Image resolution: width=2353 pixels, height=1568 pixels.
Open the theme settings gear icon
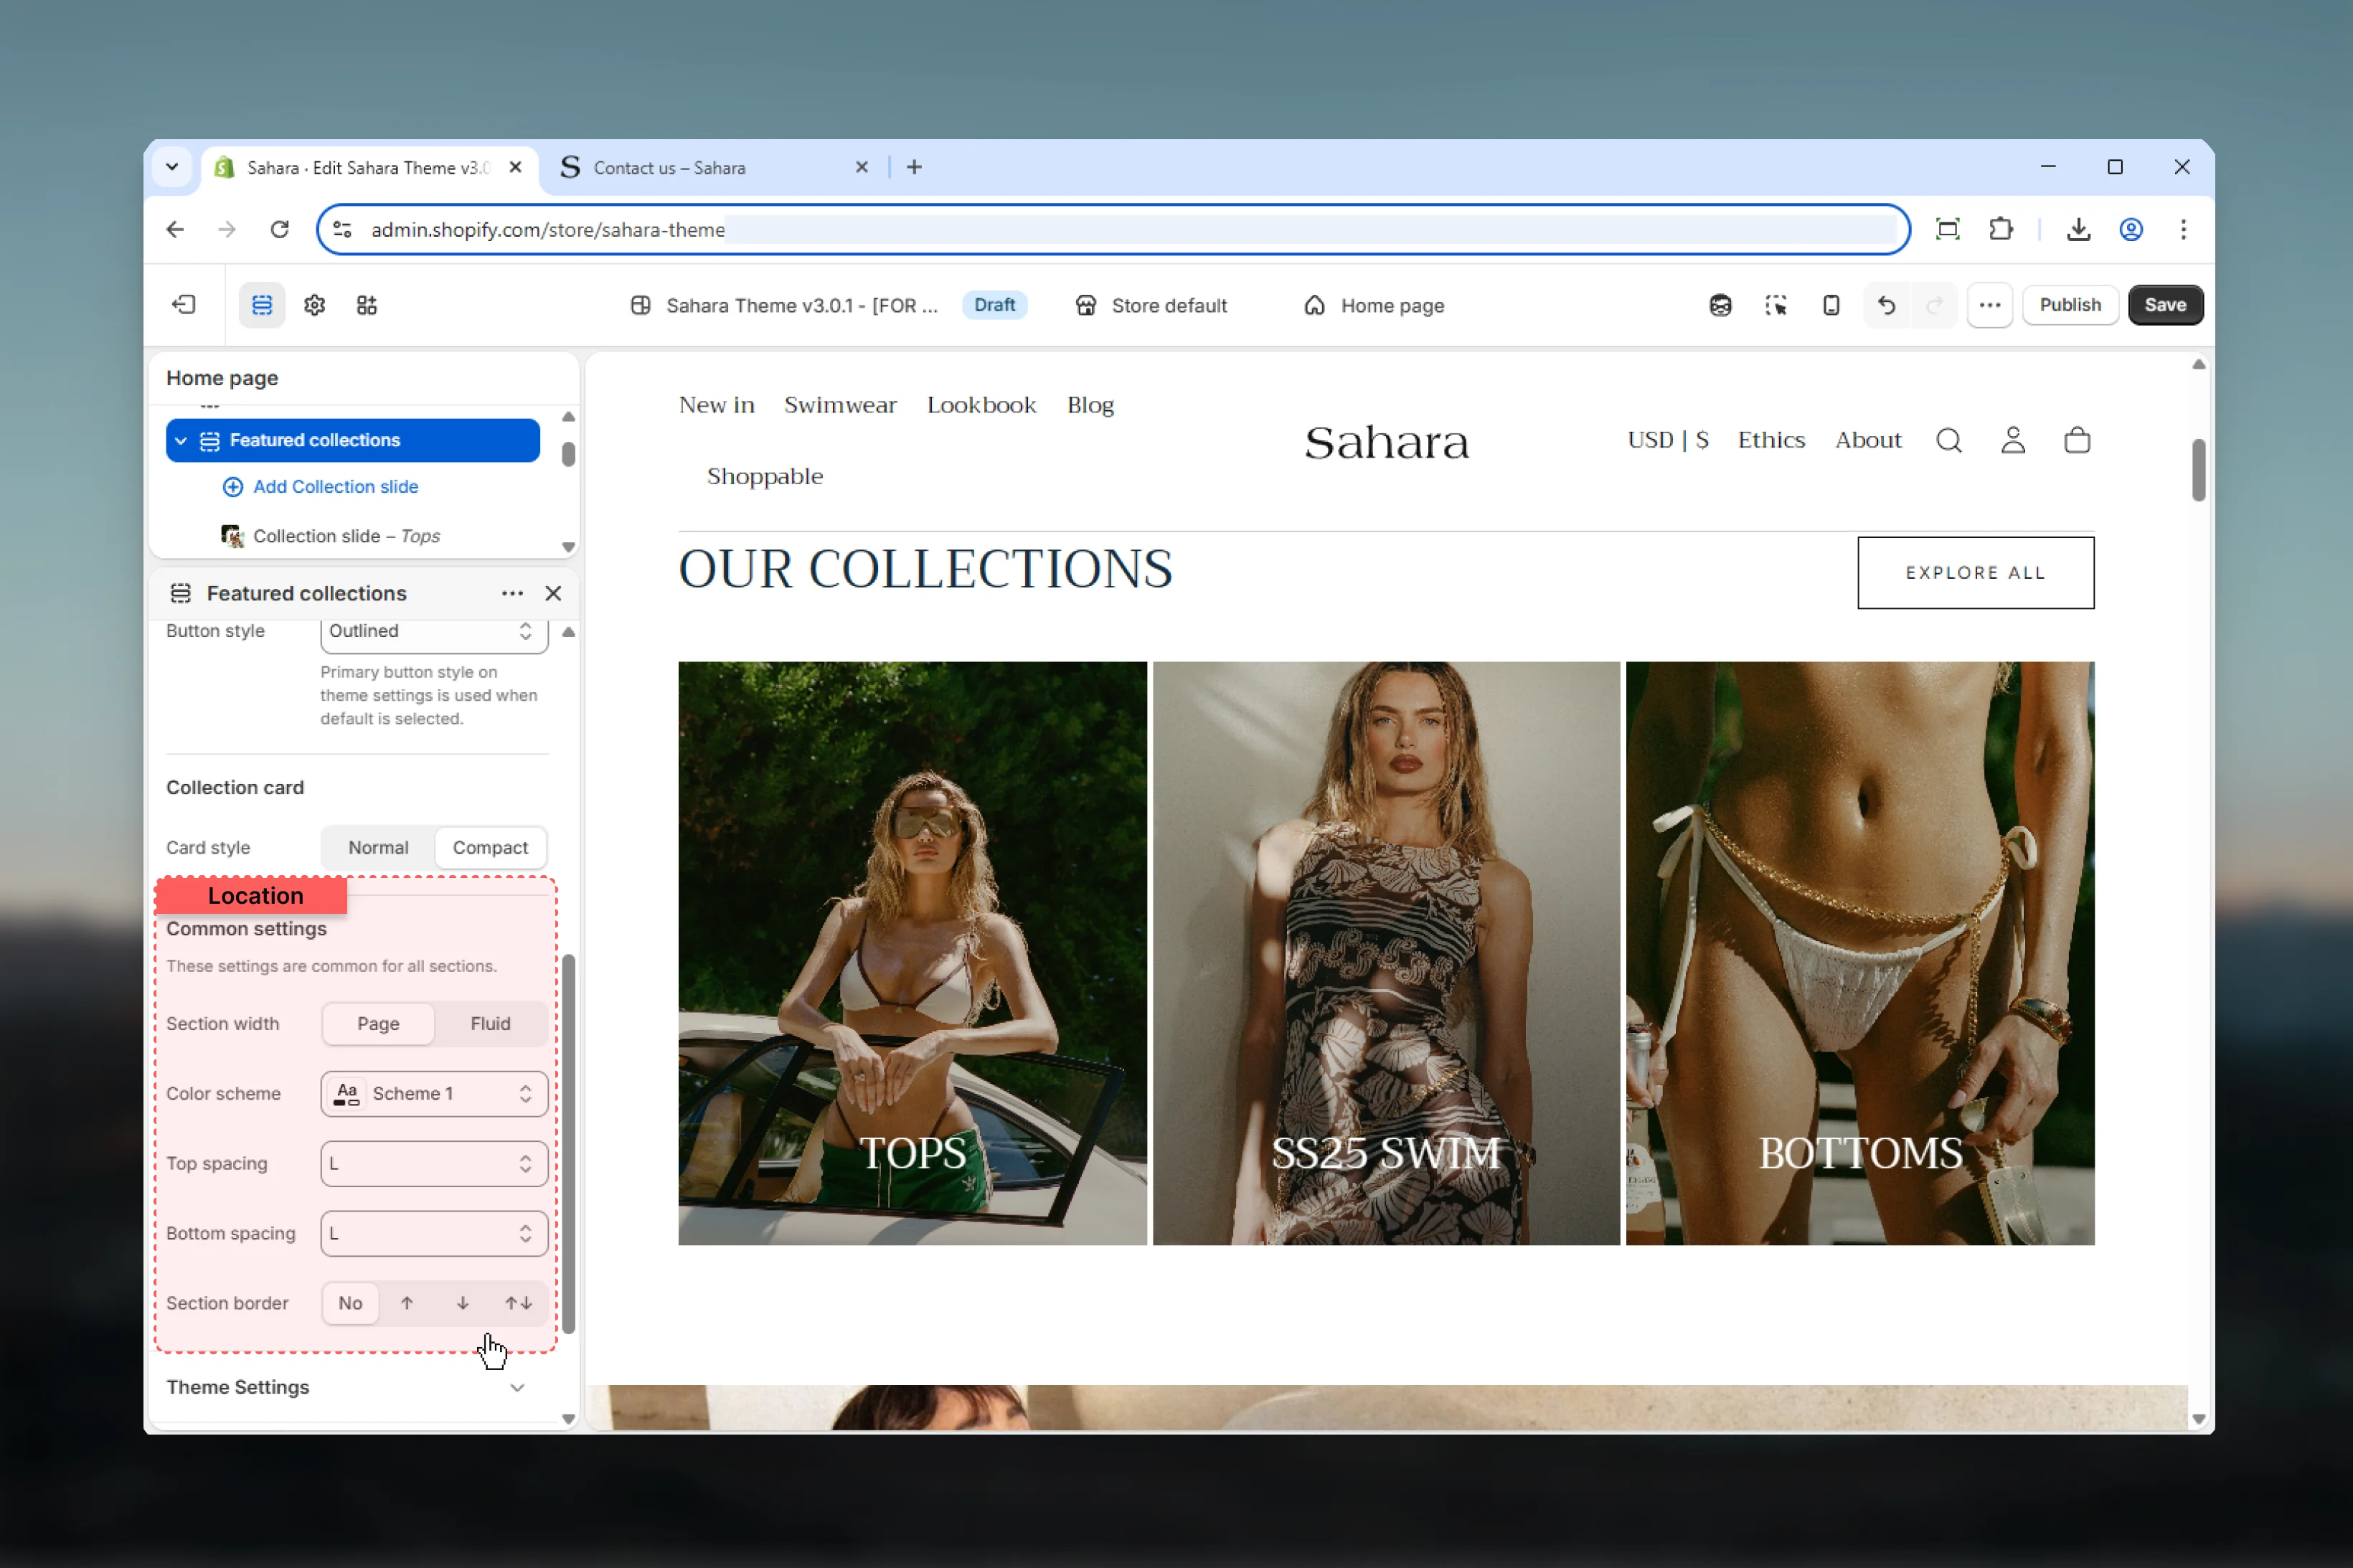tap(314, 305)
